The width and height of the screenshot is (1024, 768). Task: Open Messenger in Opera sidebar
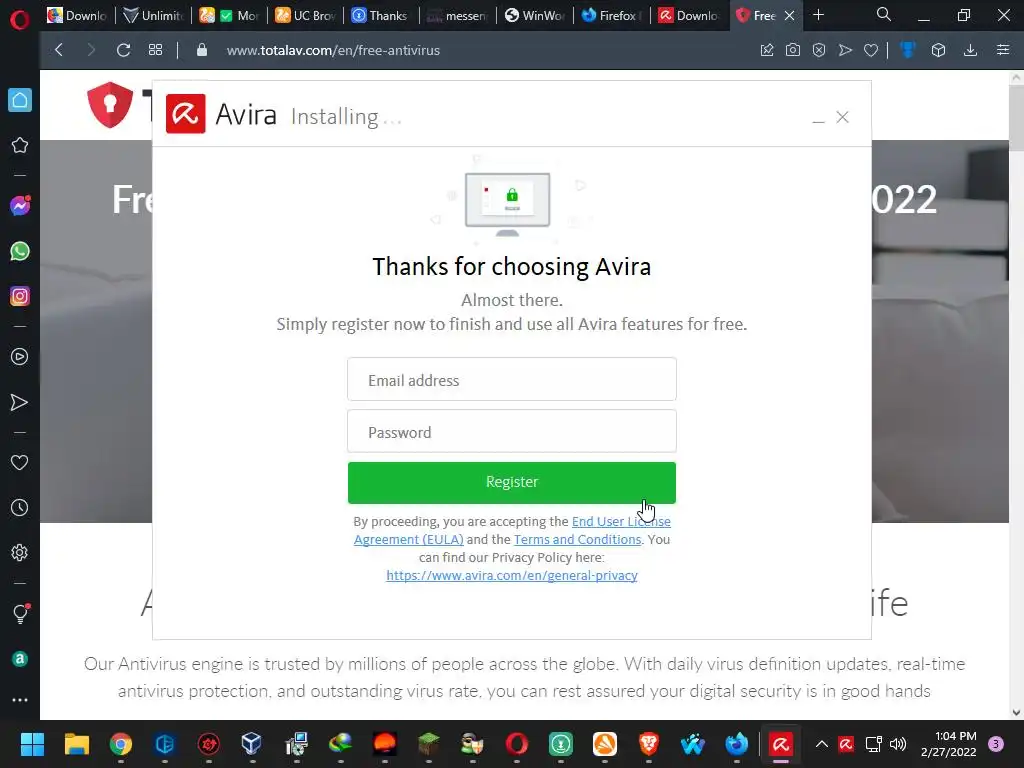pyautogui.click(x=20, y=206)
